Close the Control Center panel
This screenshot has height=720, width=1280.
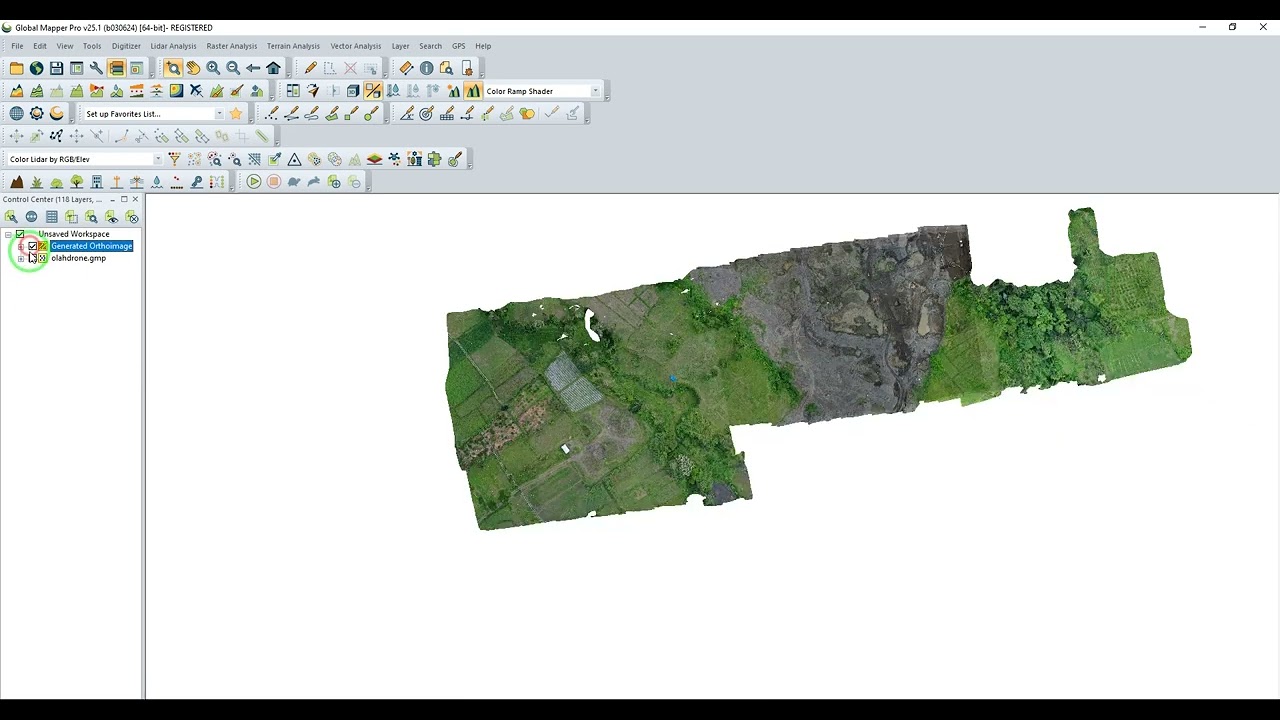pyautogui.click(x=135, y=199)
